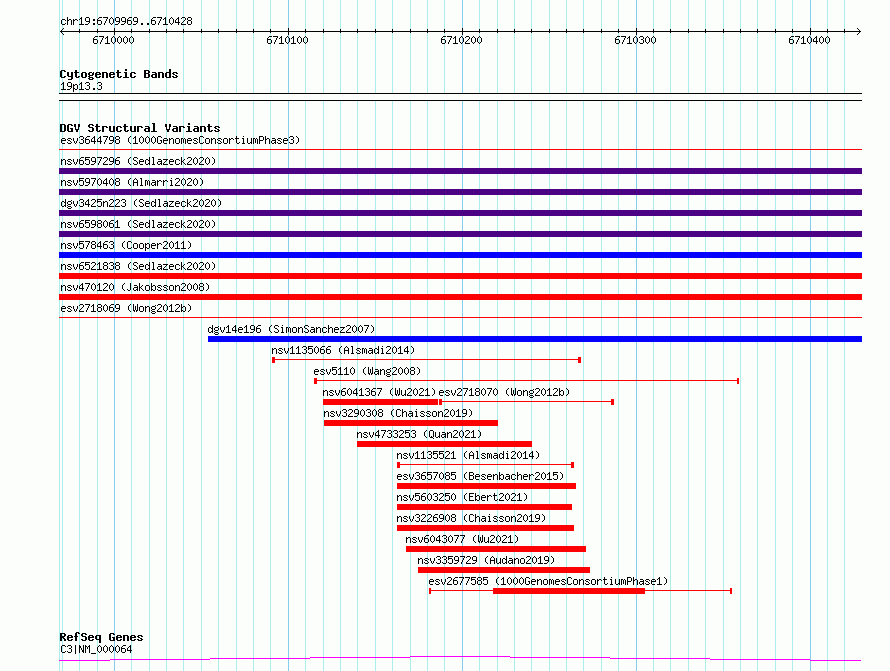The height and width of the screenshot is (671, 890).
Task: Open the nsv1135521 (Alsmadi2014) label
Action: coord(468,455)
